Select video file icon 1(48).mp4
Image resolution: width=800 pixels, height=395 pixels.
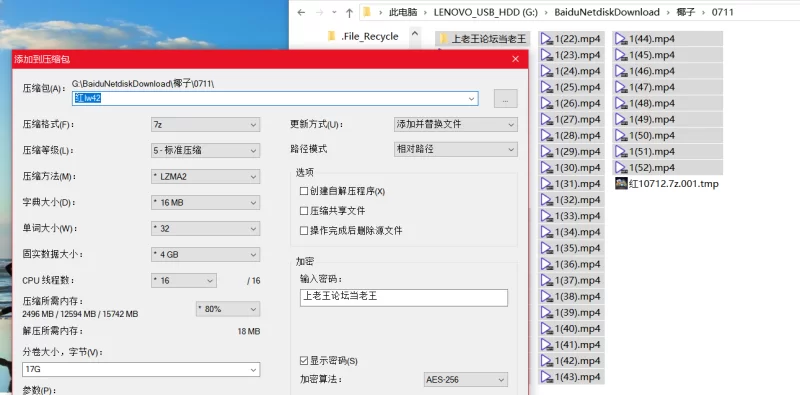coord(621,103)
